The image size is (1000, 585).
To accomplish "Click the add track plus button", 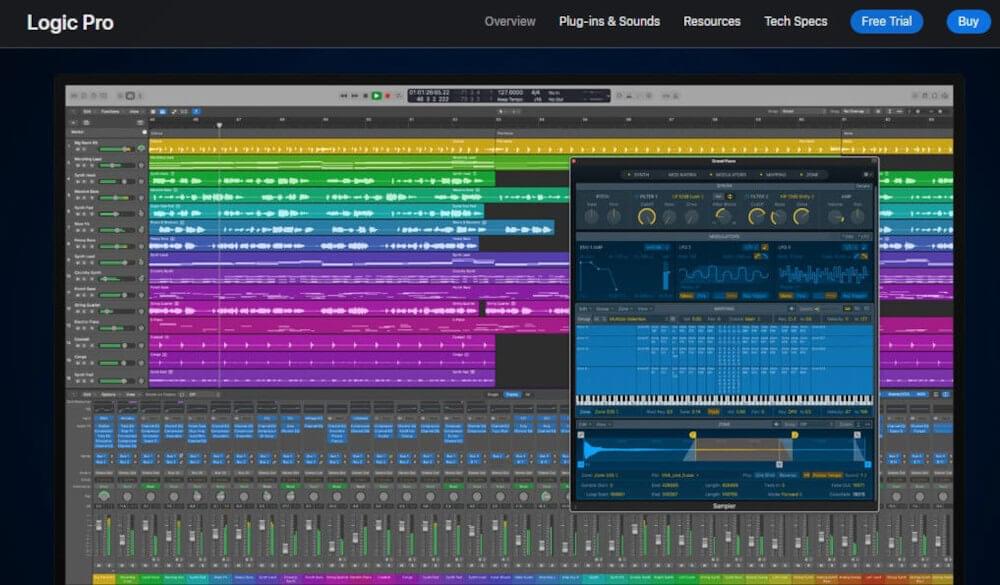I will click(x=73, y=122).
